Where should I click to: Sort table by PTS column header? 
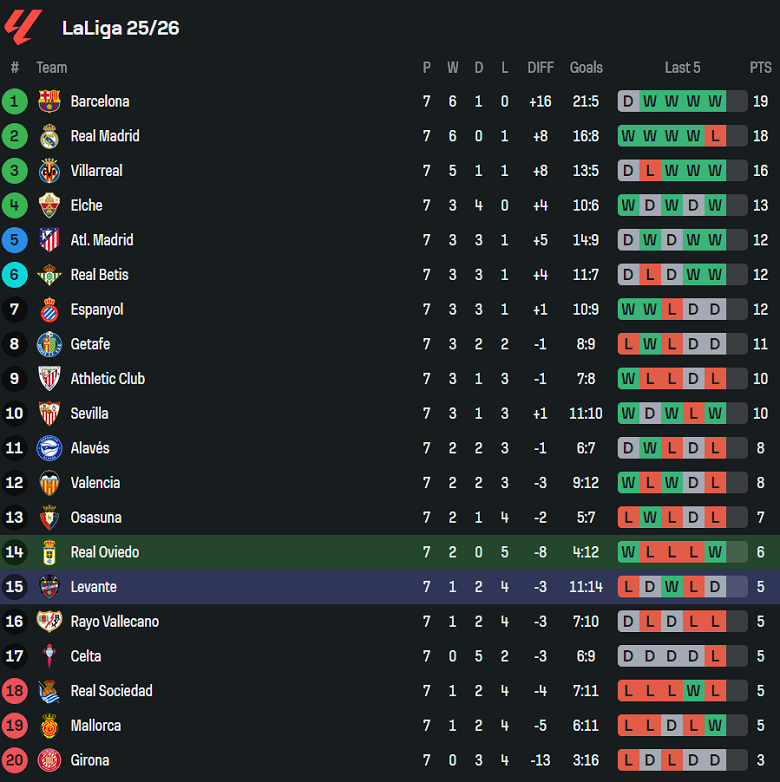[x=761, y=68]
